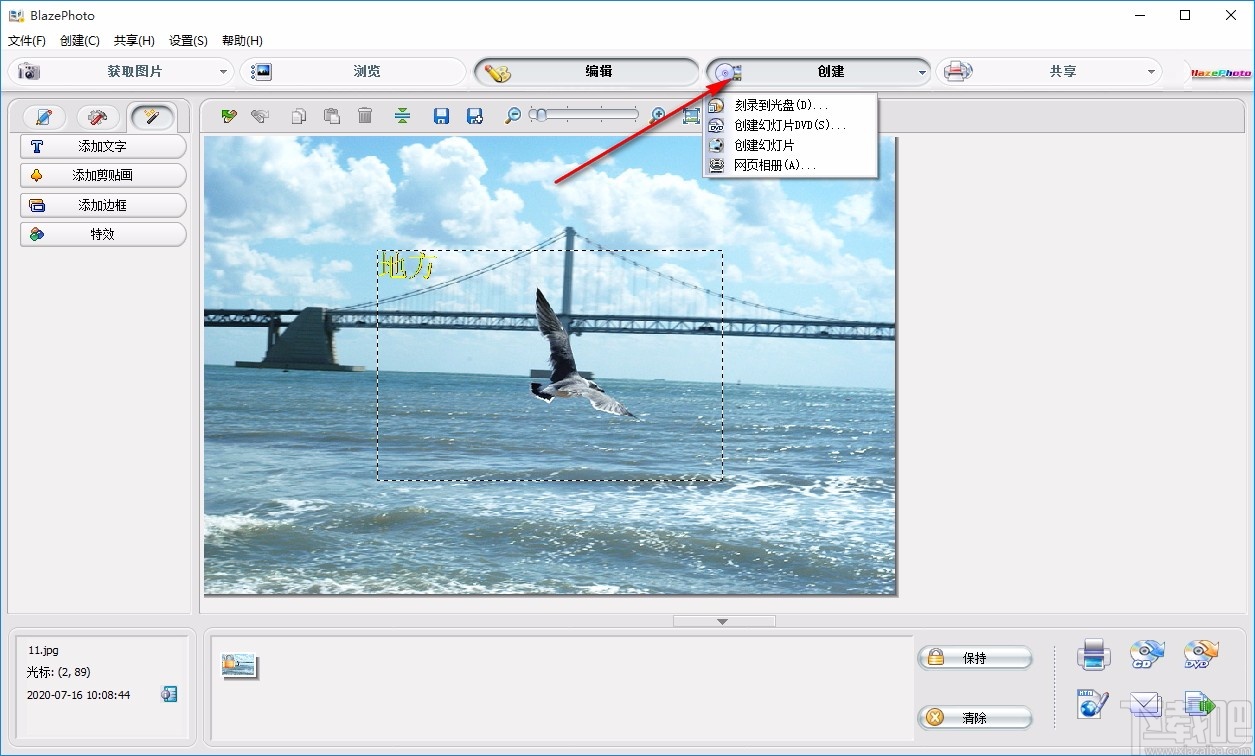The image size is (1255, 756).
Task: Open the 获取图片 dropdown arrow
Action: pos(225,71)
